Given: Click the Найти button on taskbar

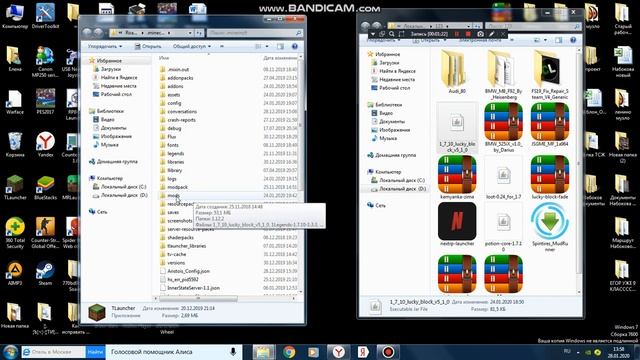Looking at the screenshot, I should click(95, 352).
